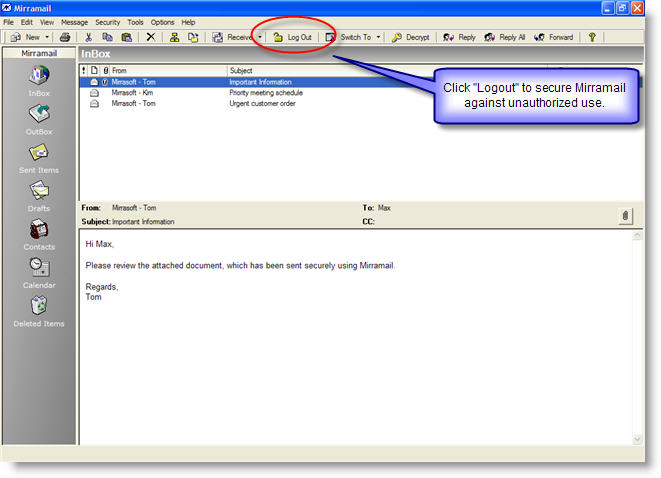Image resolution: width=661 pixels, height=478 pixels.
Task: Click the network hierarchy toolbar icon
Action: point(174,37)
